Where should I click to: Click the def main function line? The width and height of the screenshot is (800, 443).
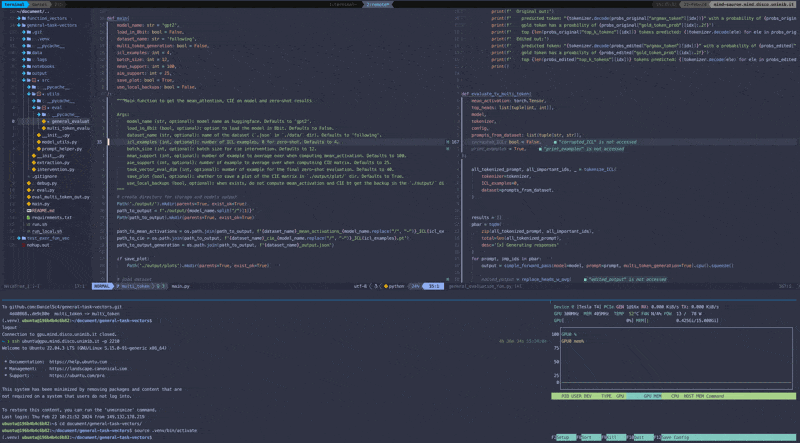(118, 18)
